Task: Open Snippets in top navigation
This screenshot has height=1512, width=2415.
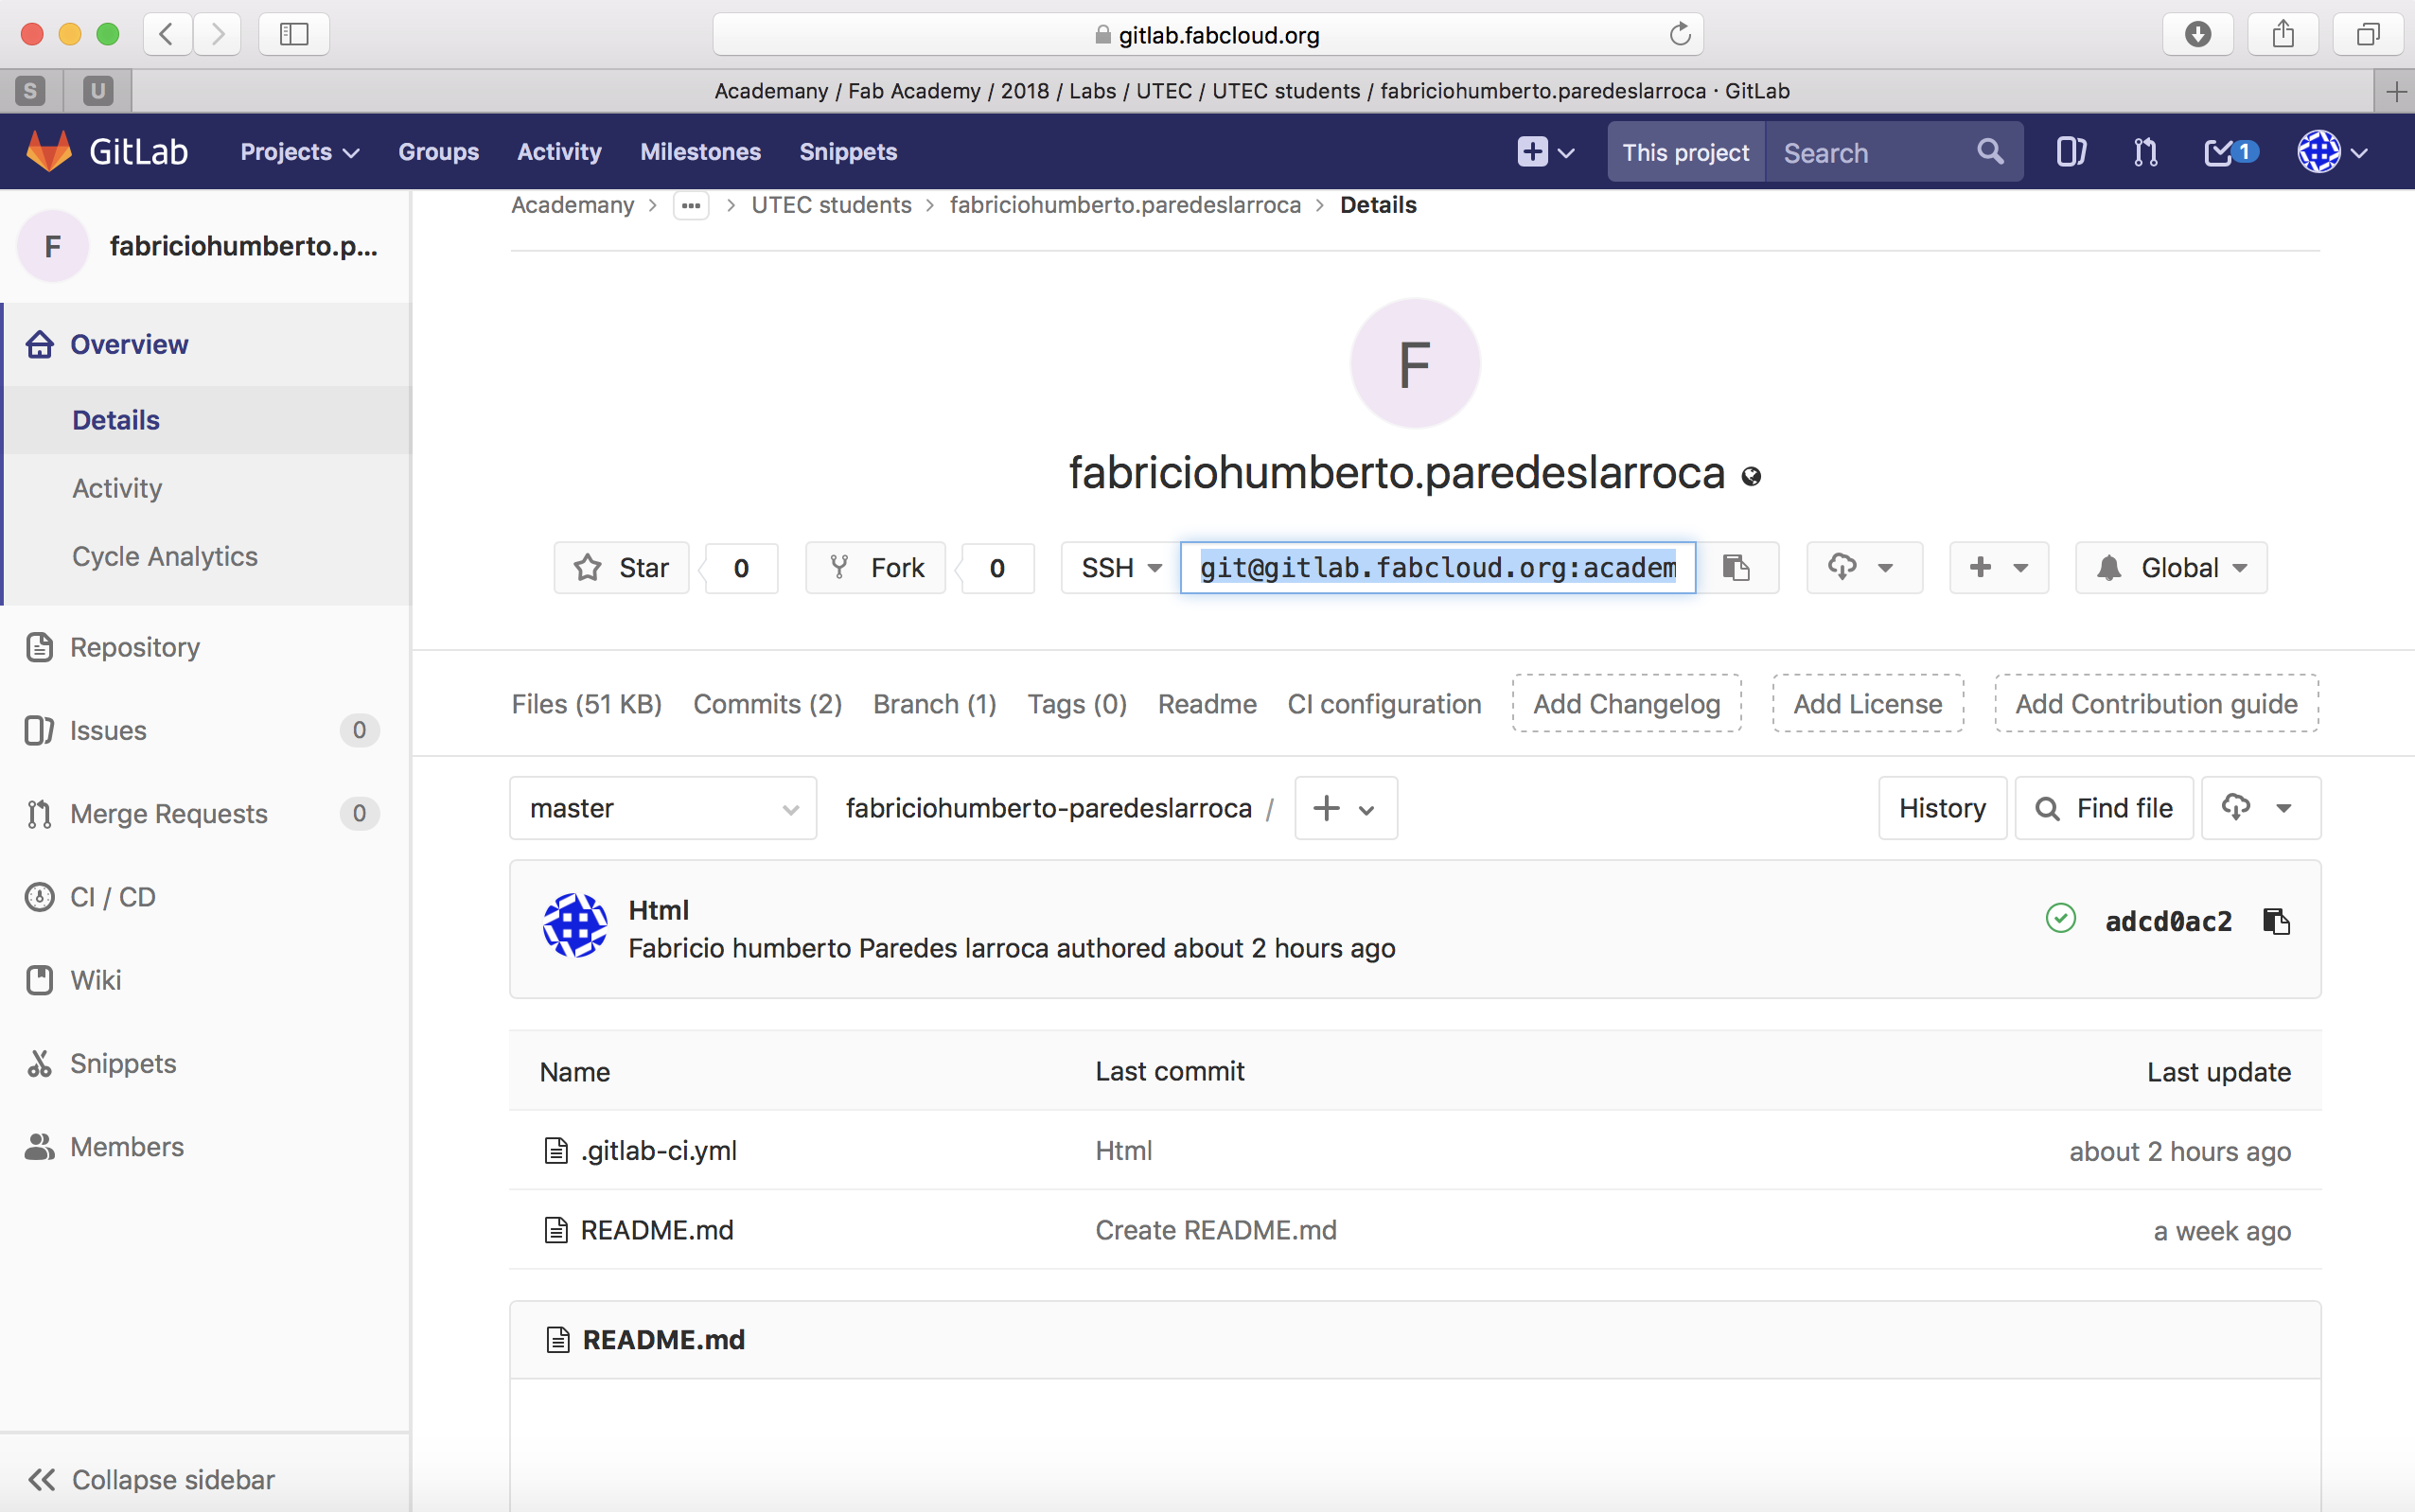Action: pos(848,152)
